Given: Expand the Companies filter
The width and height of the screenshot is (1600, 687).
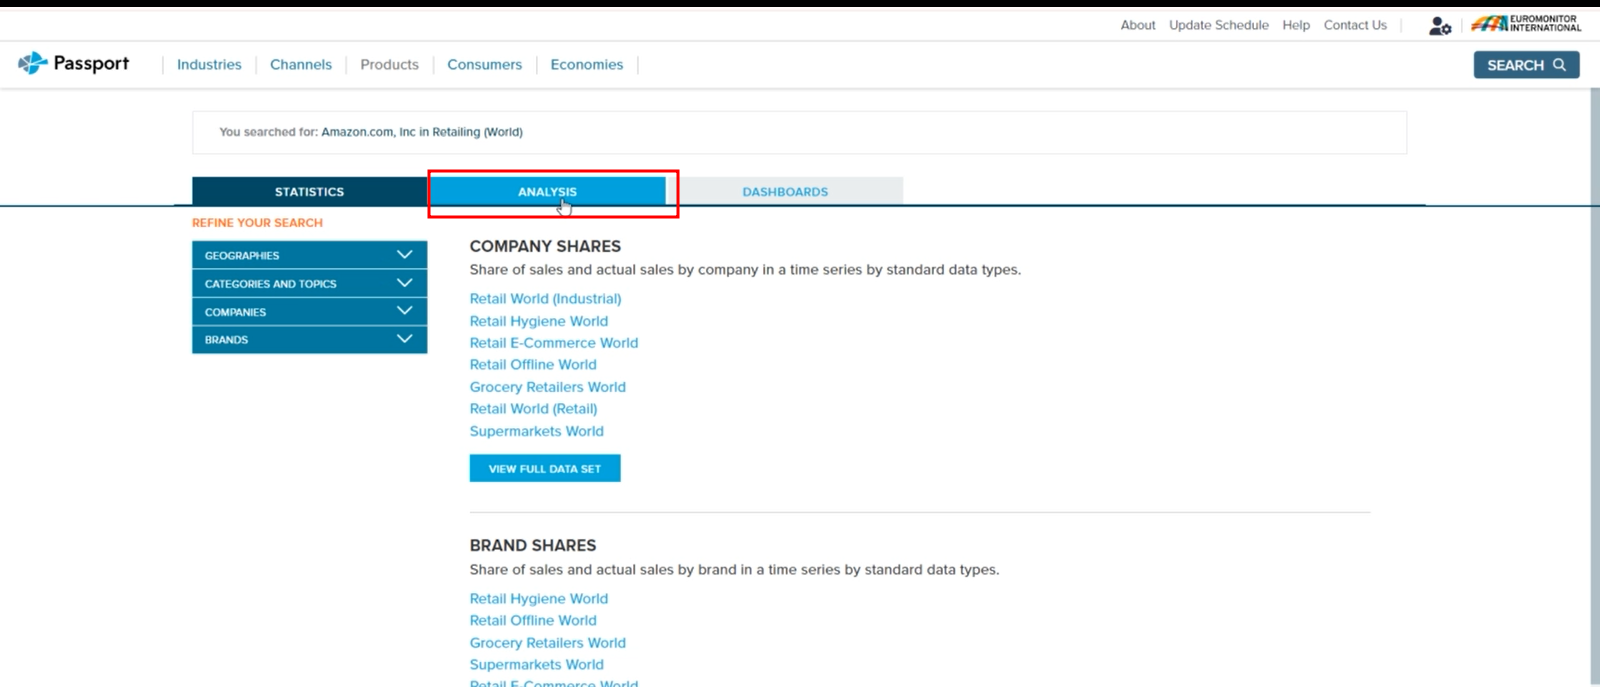Looking at the screenshot, I should [x=309, y=312].
